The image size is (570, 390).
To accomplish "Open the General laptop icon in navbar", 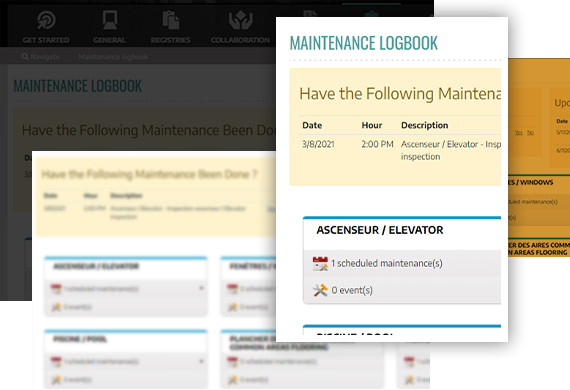I will [109, 20].
